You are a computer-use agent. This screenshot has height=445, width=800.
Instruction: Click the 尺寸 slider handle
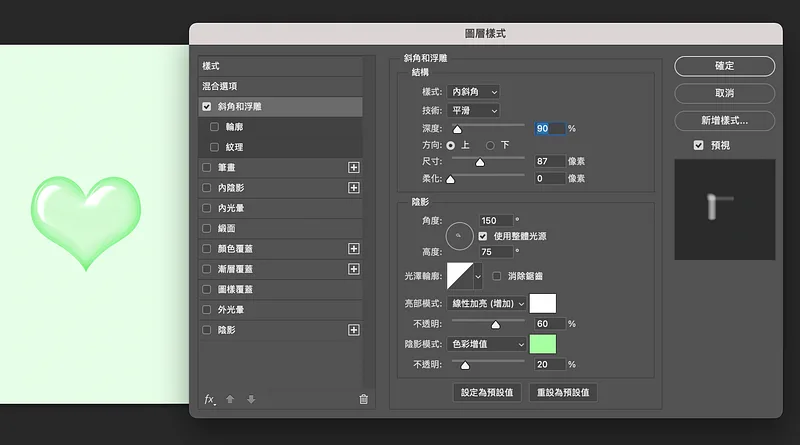[480, 162]
